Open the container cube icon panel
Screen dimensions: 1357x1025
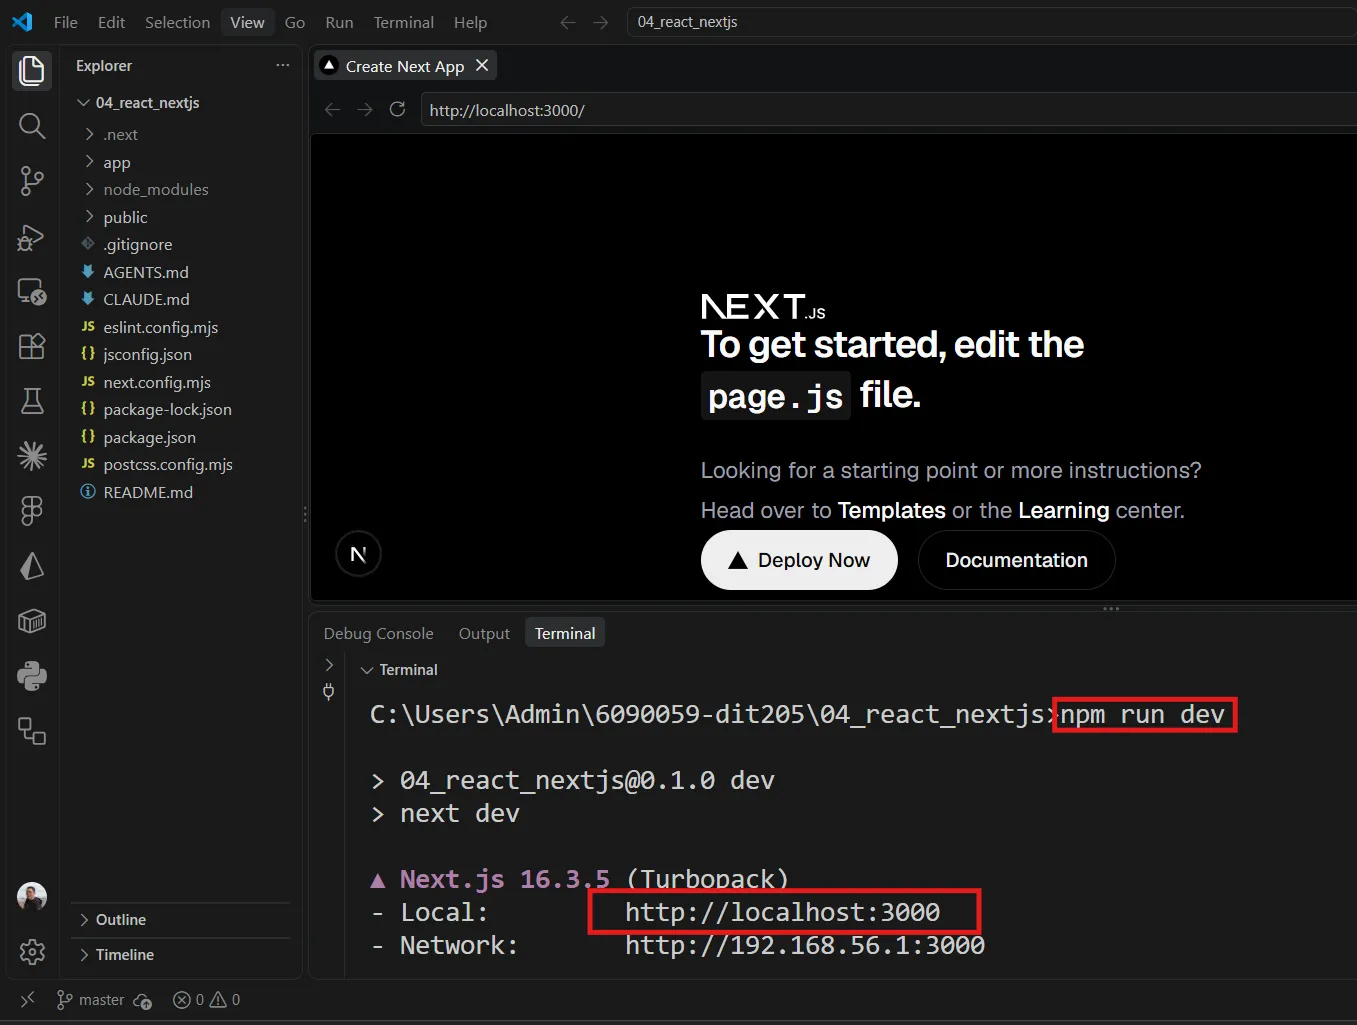[x=32, y=621]
